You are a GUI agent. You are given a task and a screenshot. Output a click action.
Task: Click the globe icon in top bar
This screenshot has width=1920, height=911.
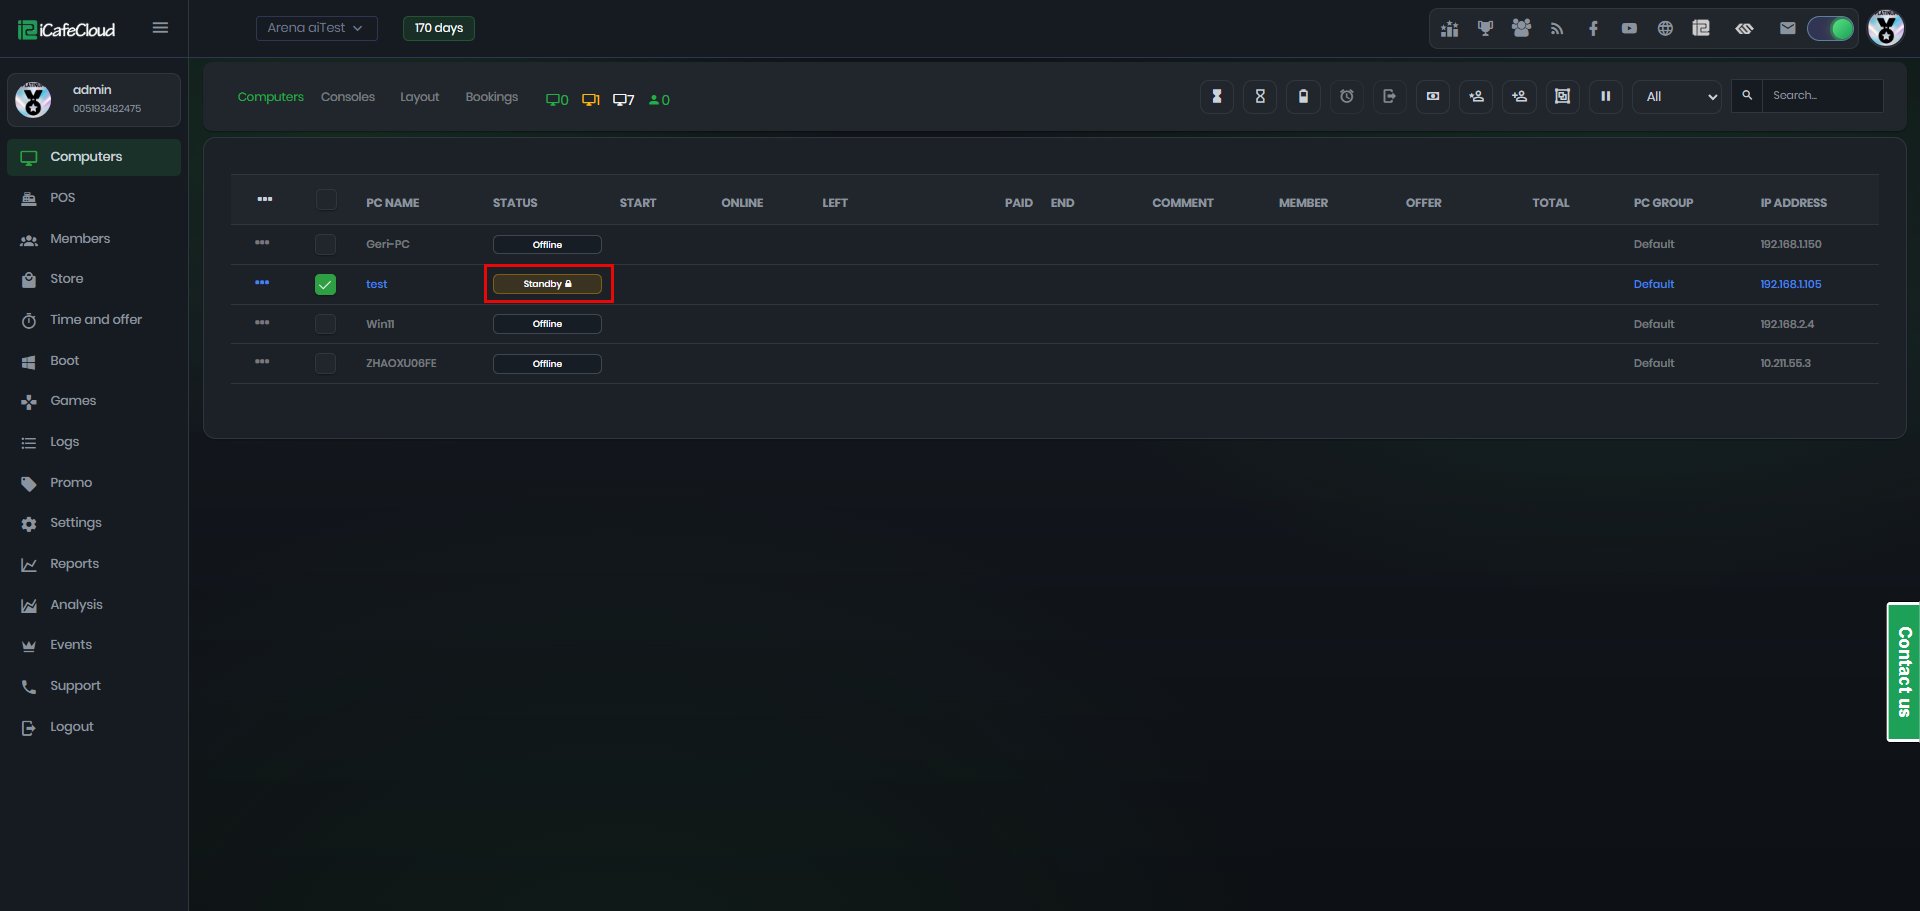[1665, 29]
